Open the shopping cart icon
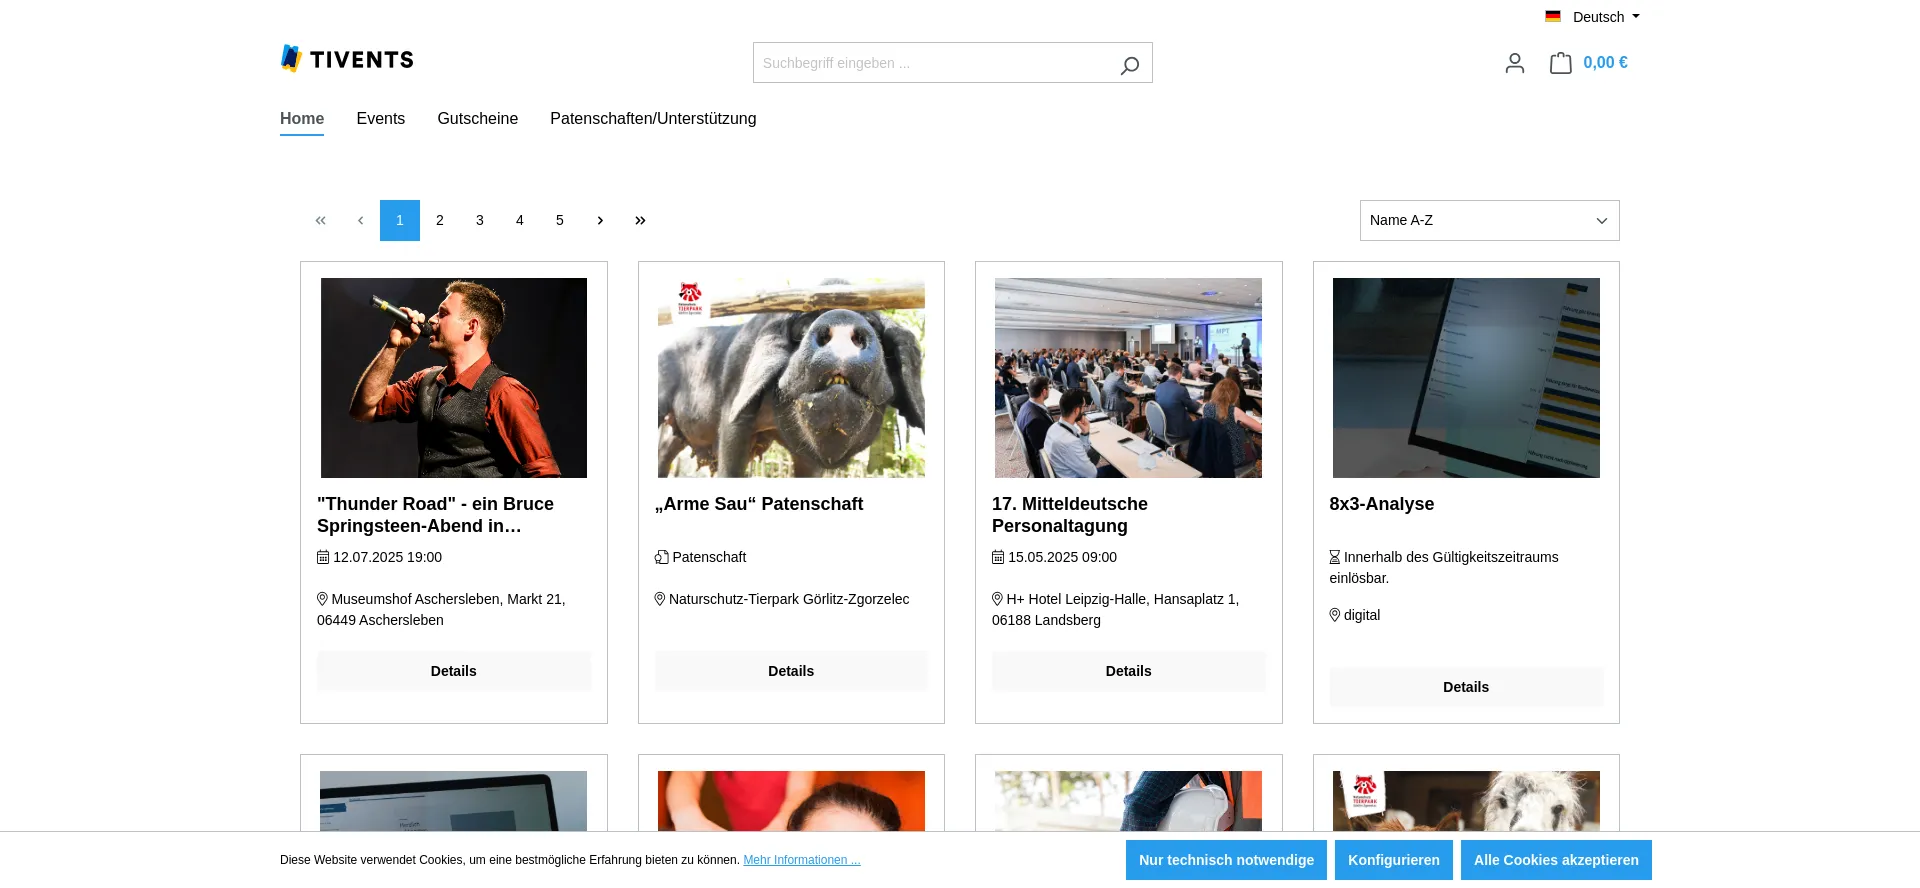This screenshot has width=1920, height=888. pos(1560,63)
